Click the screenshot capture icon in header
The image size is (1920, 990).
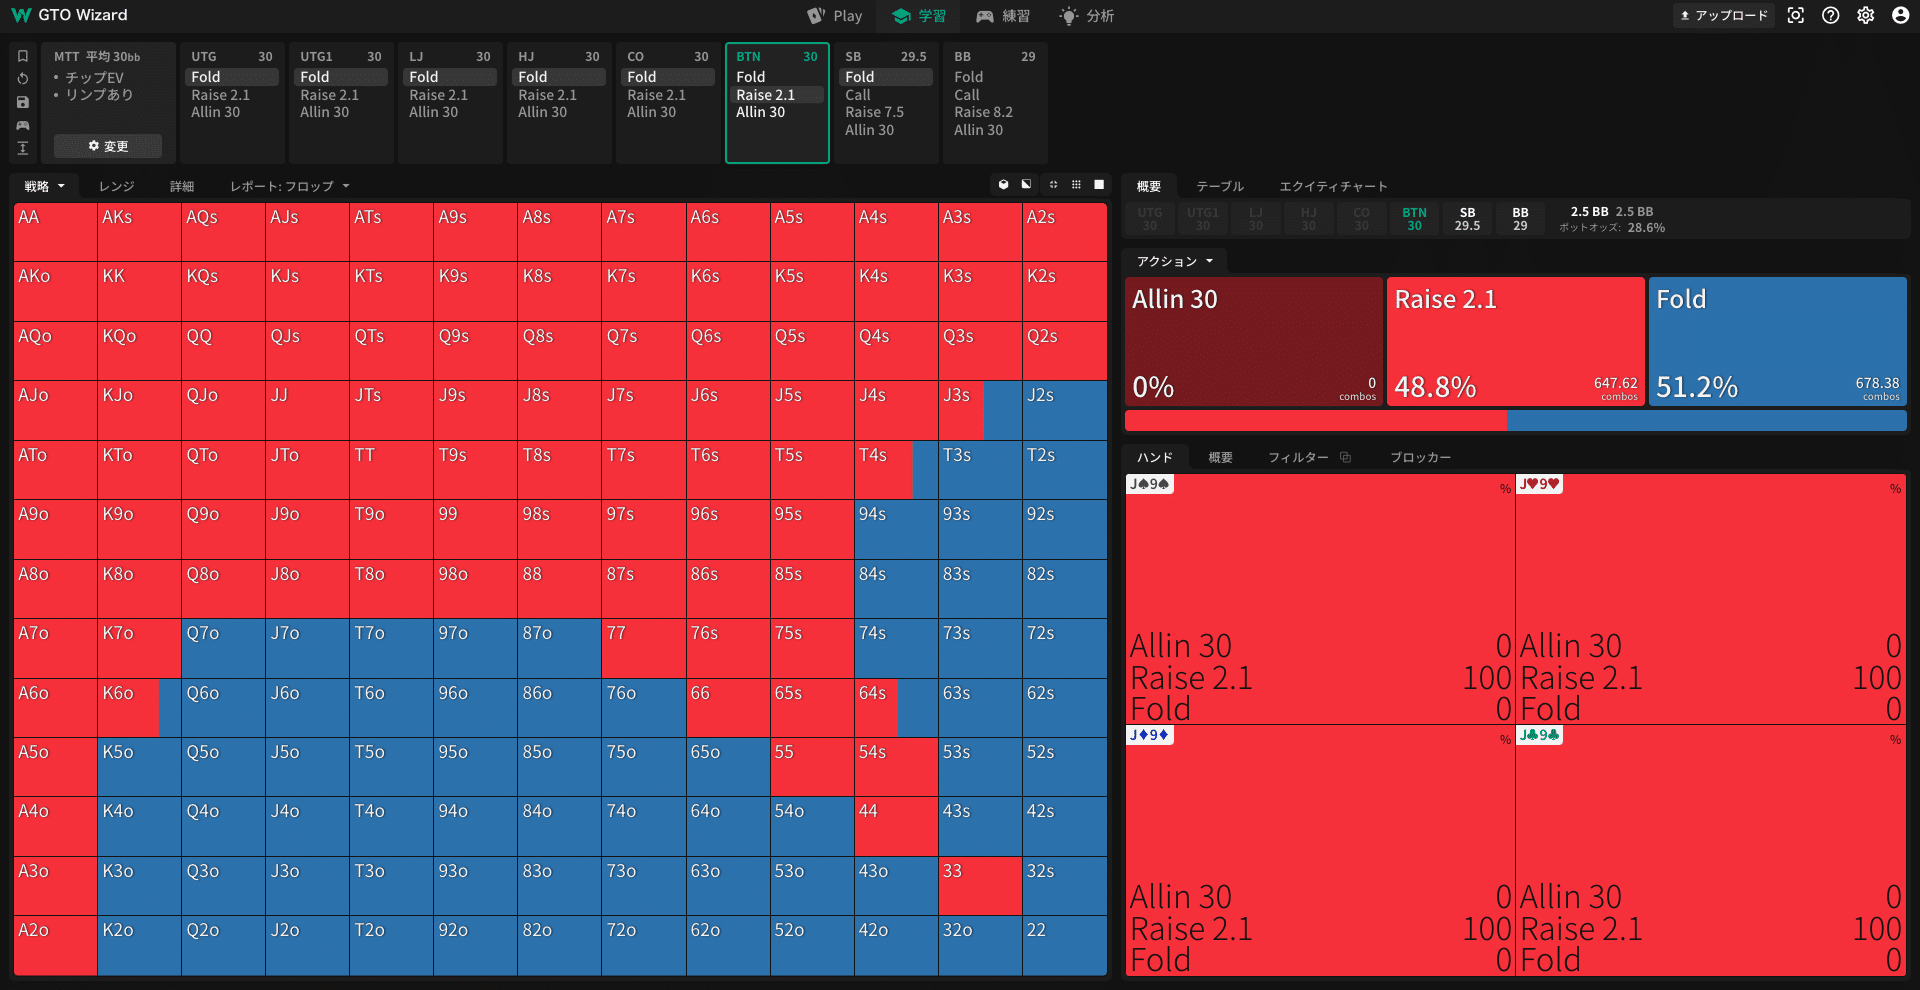pyautogui.click(x=1796, y=15)
